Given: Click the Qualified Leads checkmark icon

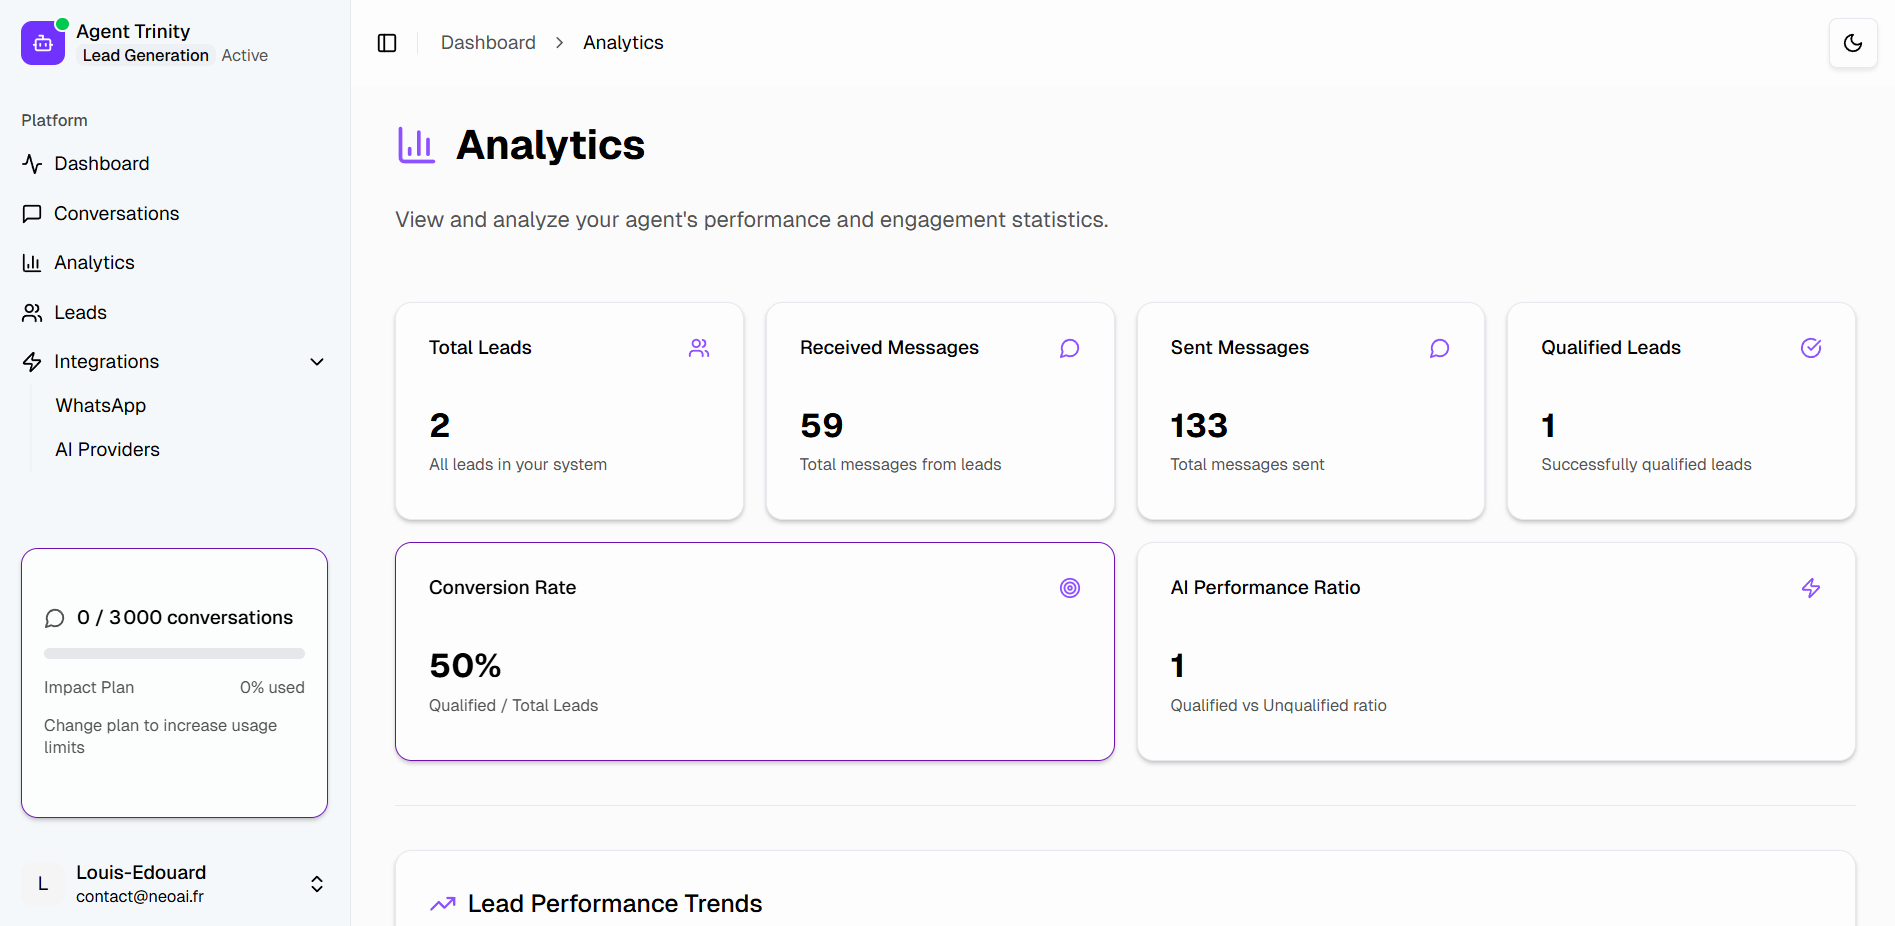Looking at the screenshot, I should (1810, 348).
